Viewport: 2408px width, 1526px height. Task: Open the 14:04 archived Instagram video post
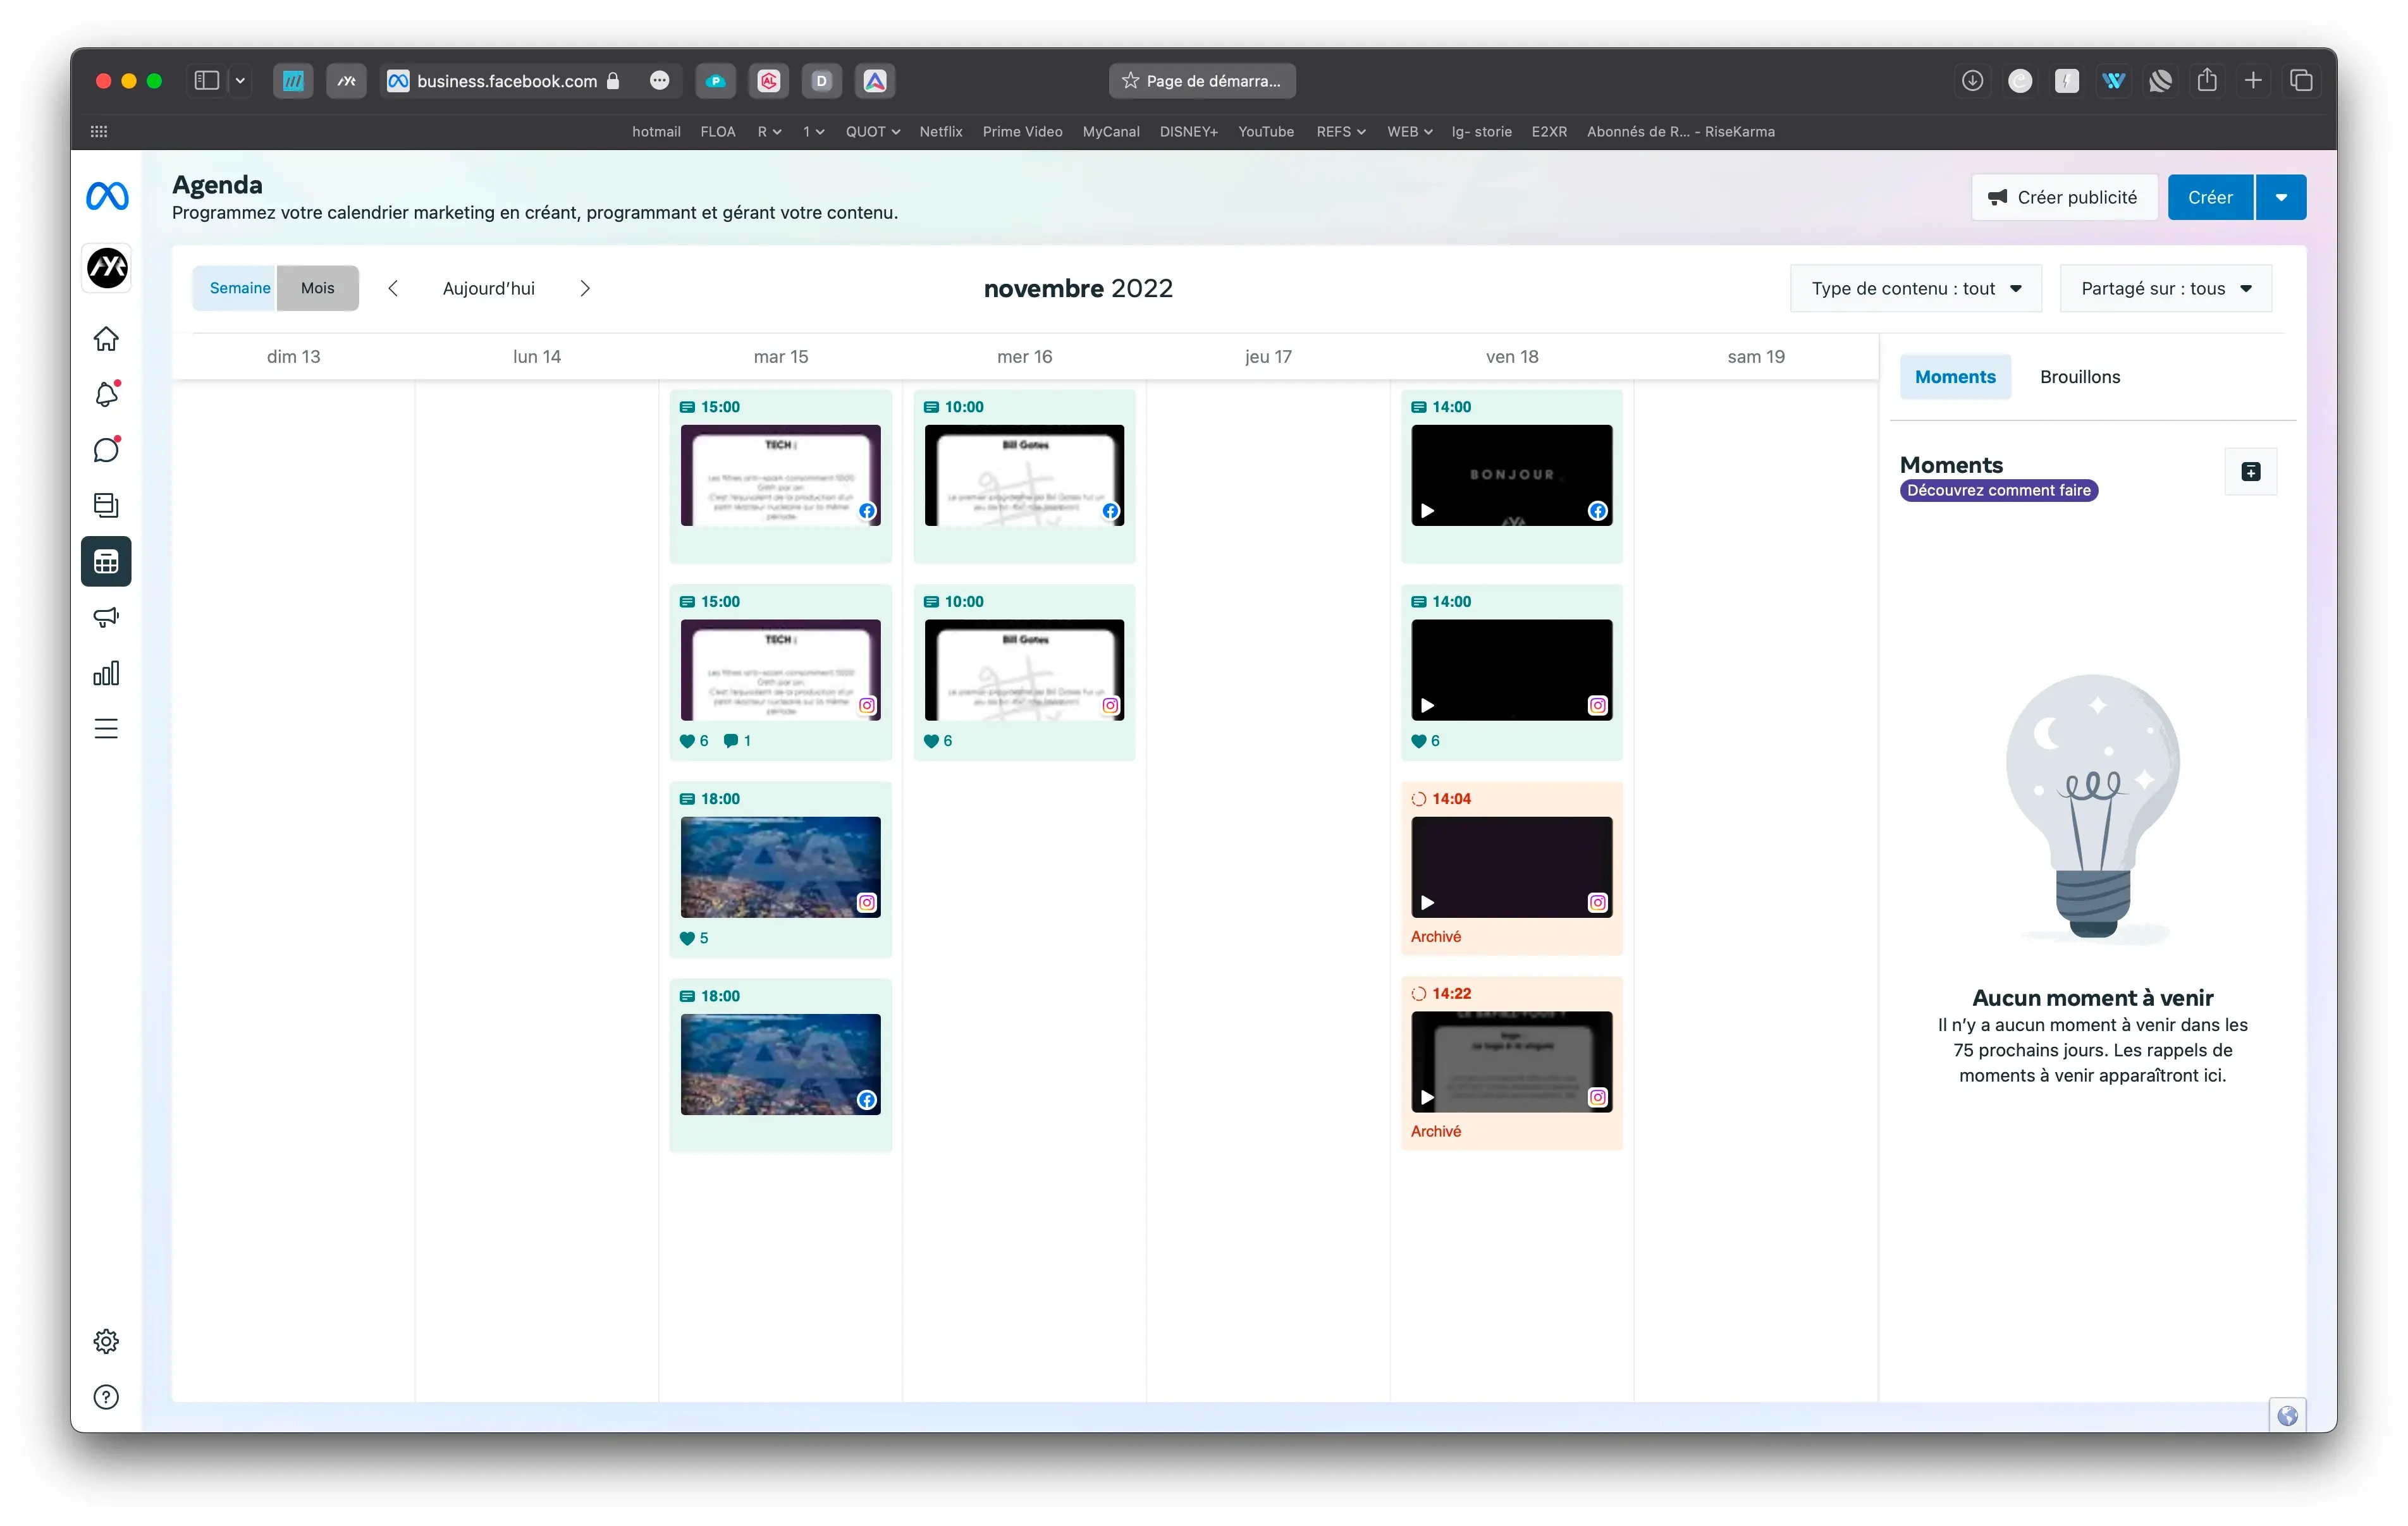pyautogui.click(x=1512, y=867)
